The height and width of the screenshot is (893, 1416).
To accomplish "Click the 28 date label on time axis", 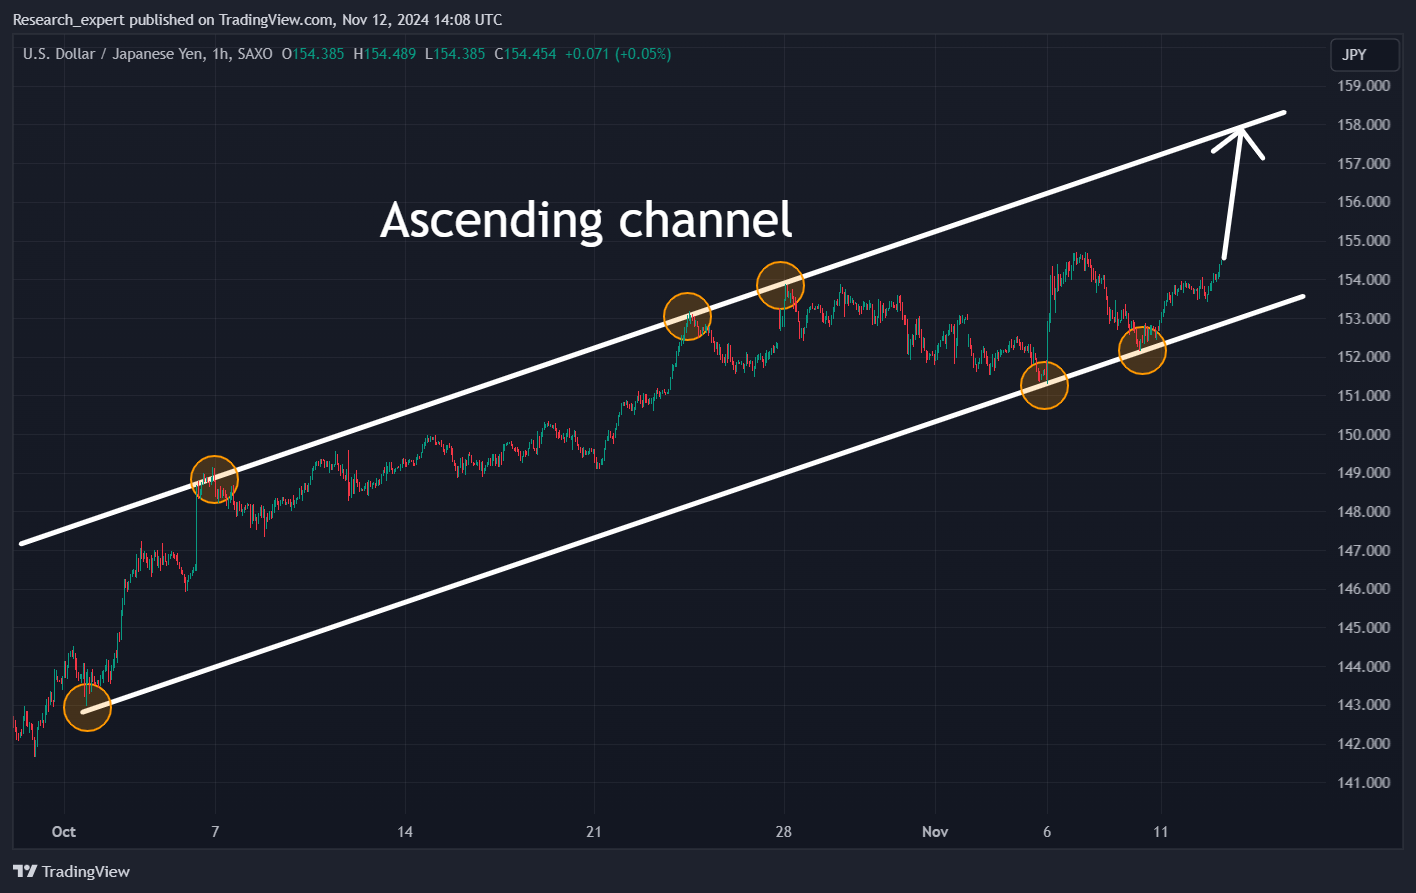I will point(783,832).
